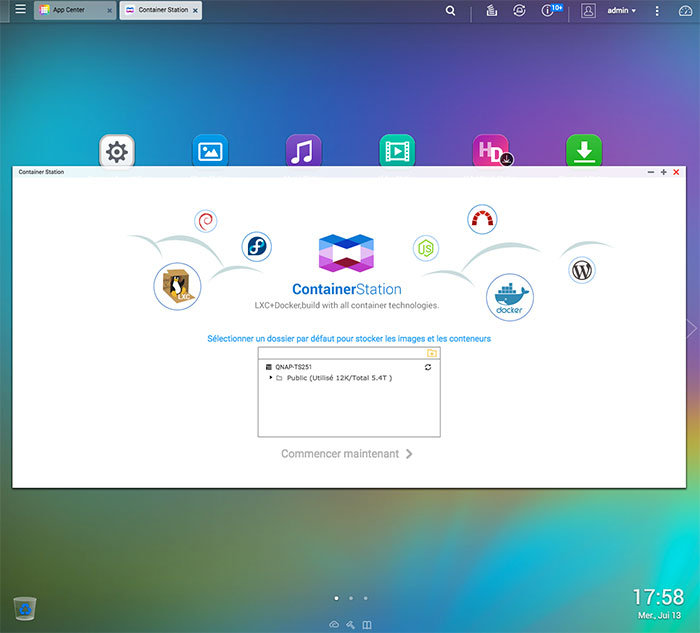Close the Container Station window

pos(676,172)
